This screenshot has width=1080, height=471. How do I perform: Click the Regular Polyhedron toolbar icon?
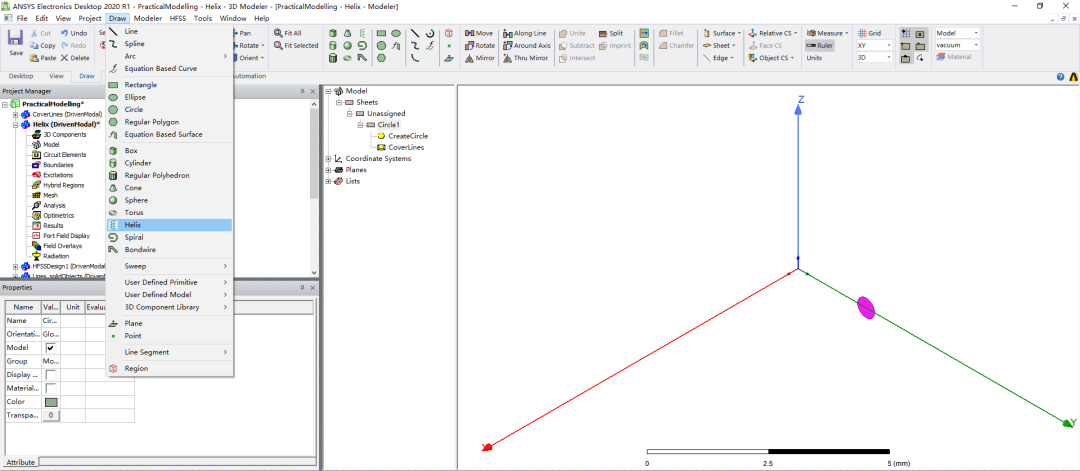pyautogui.click(x=333, y=58)
